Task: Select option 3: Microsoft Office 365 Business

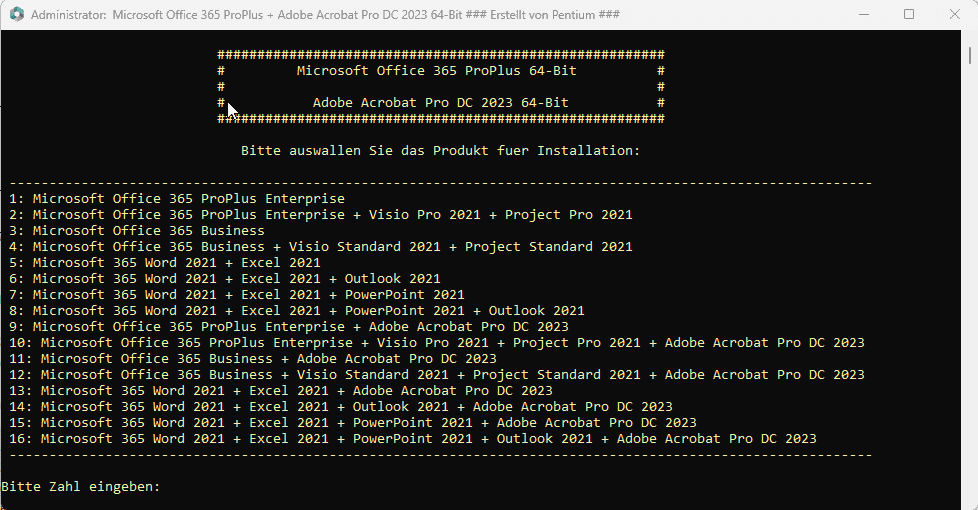Action: tap(137, 231)
